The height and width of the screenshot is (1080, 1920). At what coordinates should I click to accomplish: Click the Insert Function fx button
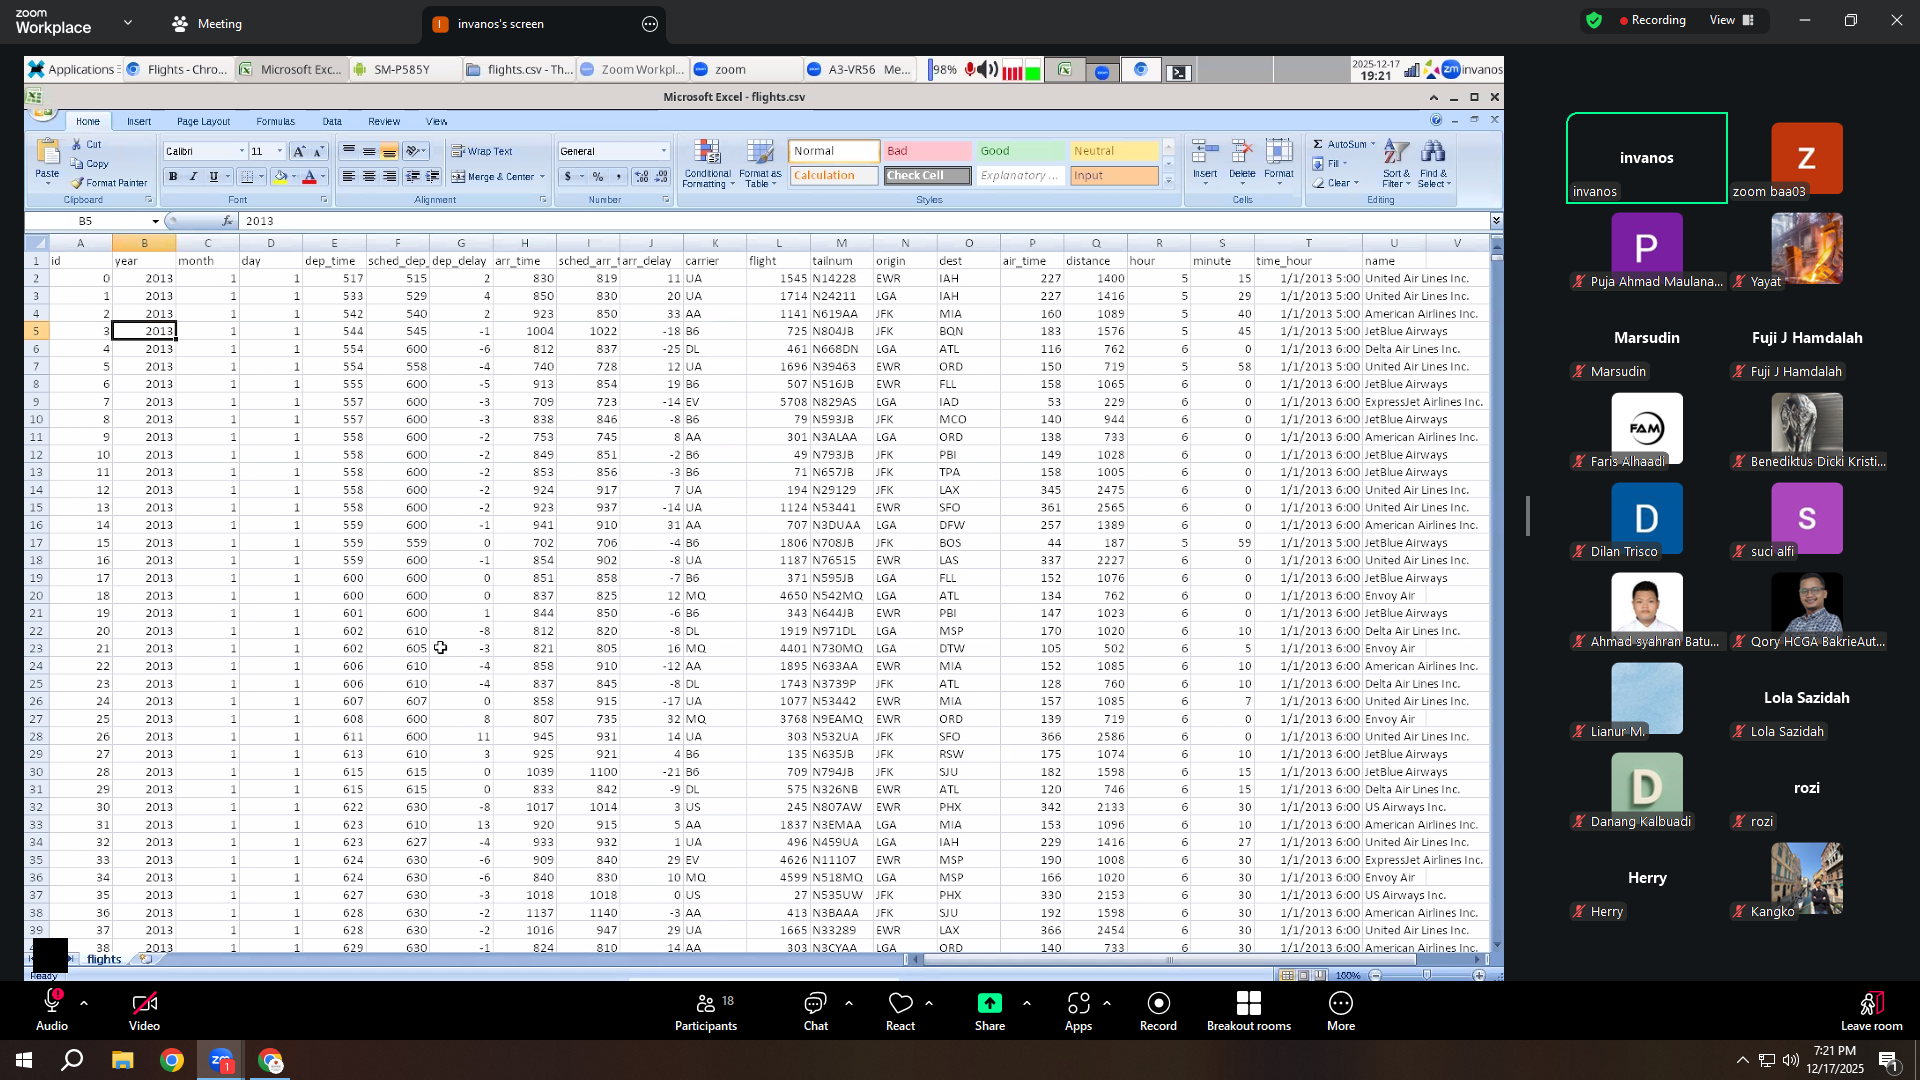tap(227, 221)
